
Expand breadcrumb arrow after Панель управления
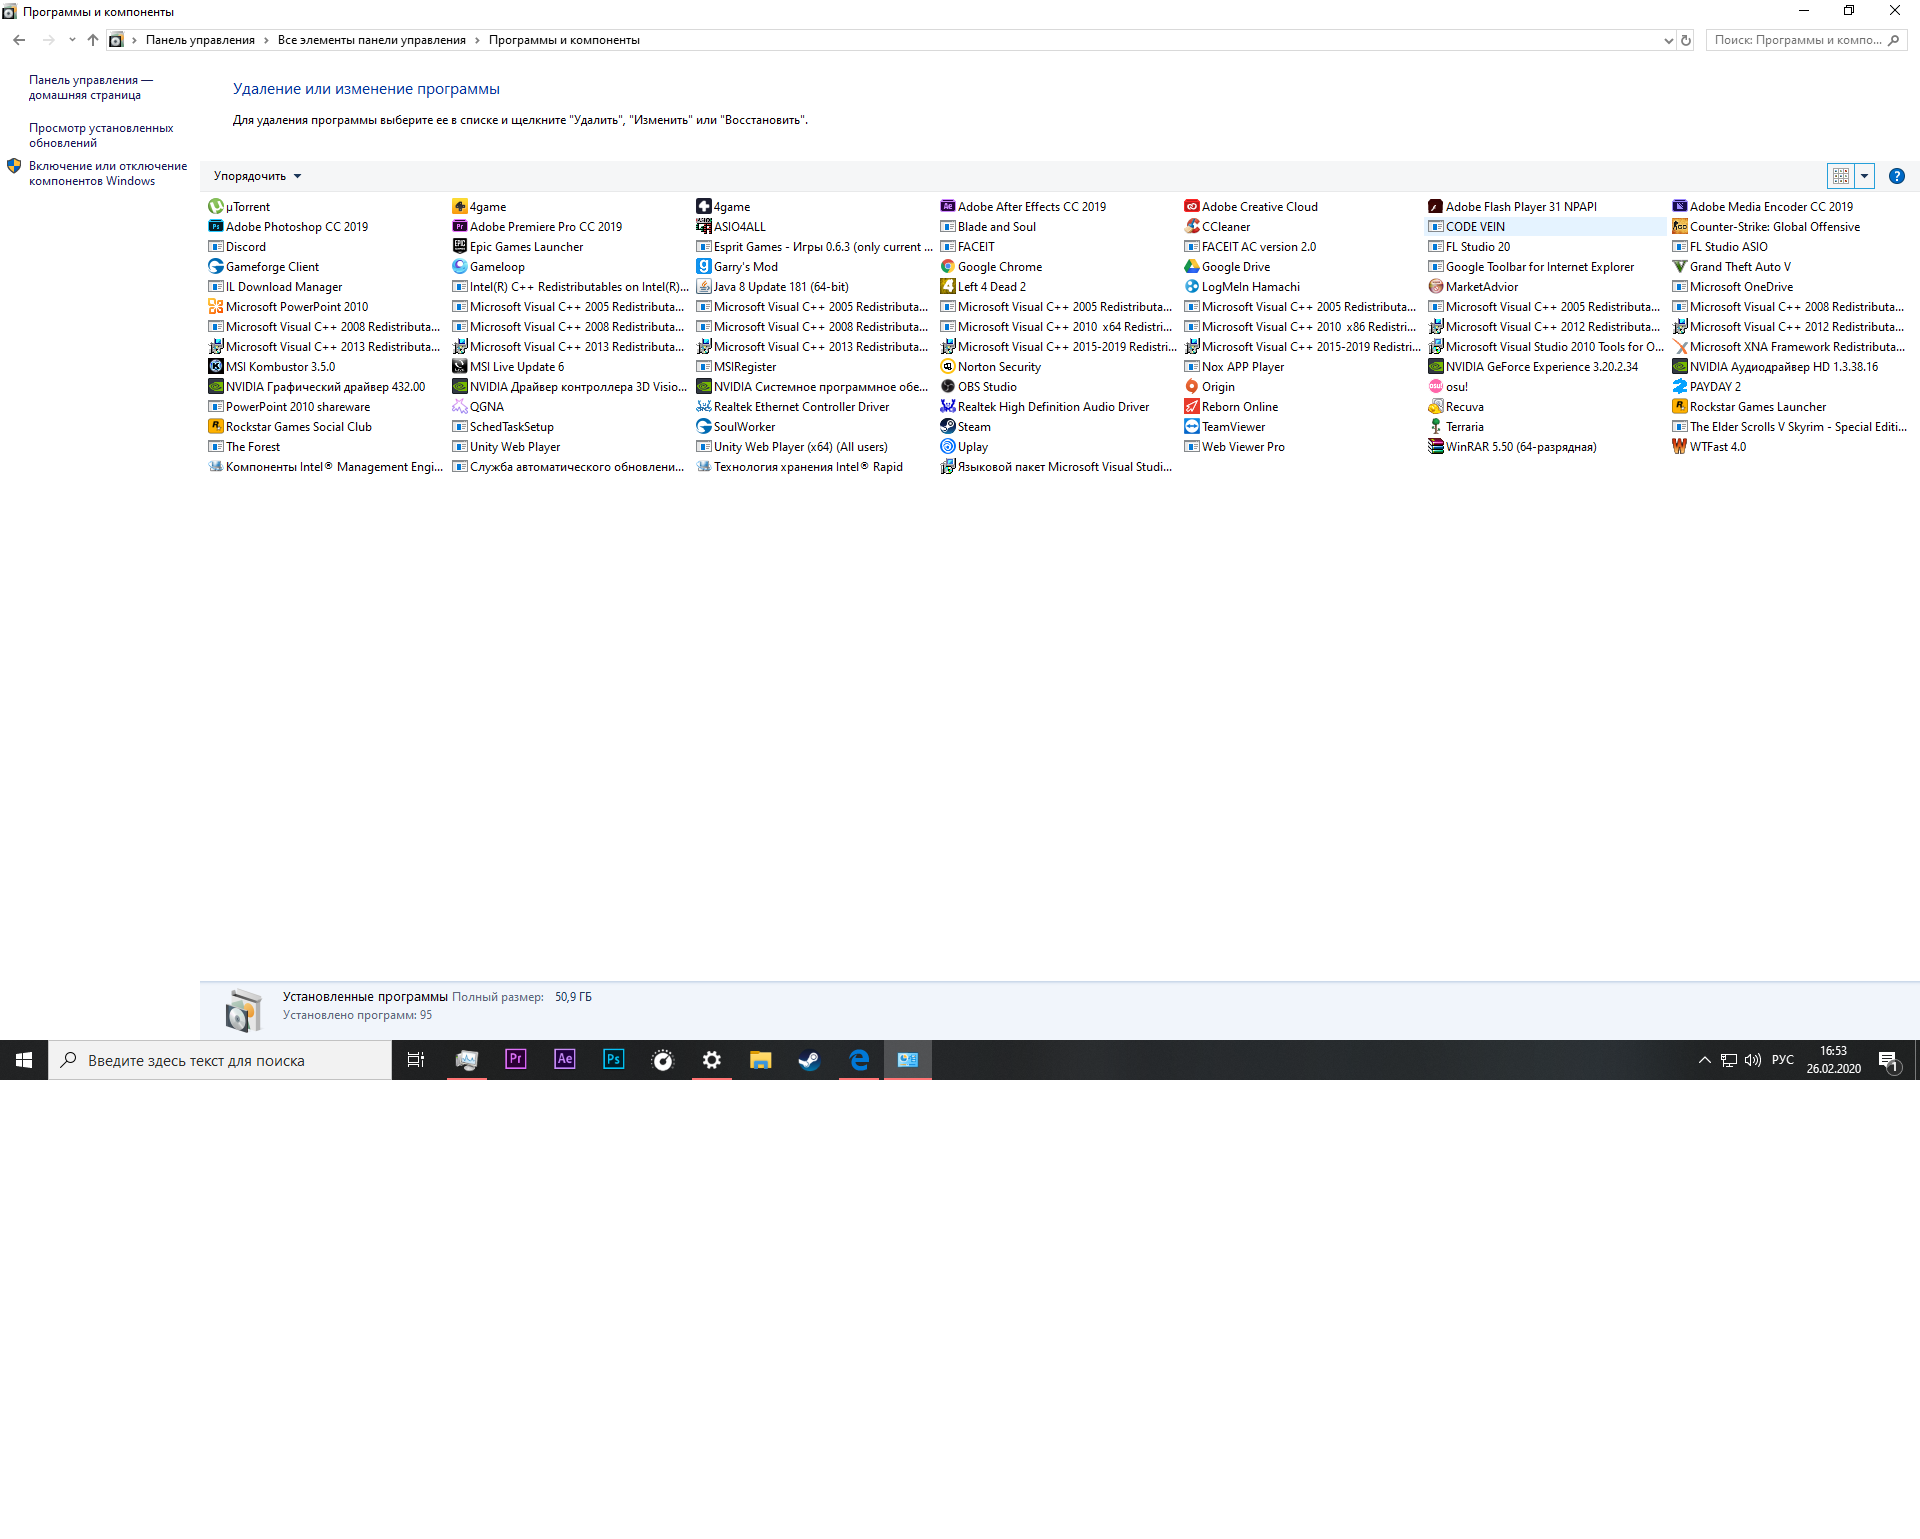click(x=266, y=40)
